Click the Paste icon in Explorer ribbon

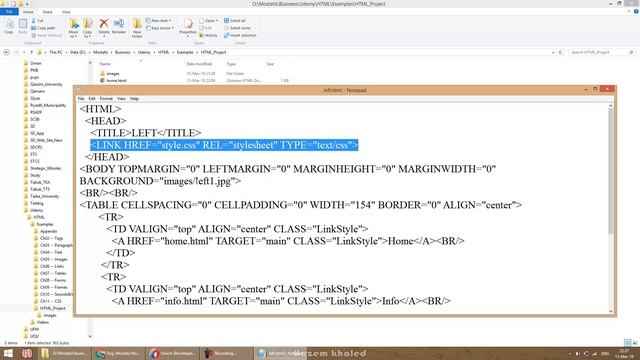tap(22, 26)
